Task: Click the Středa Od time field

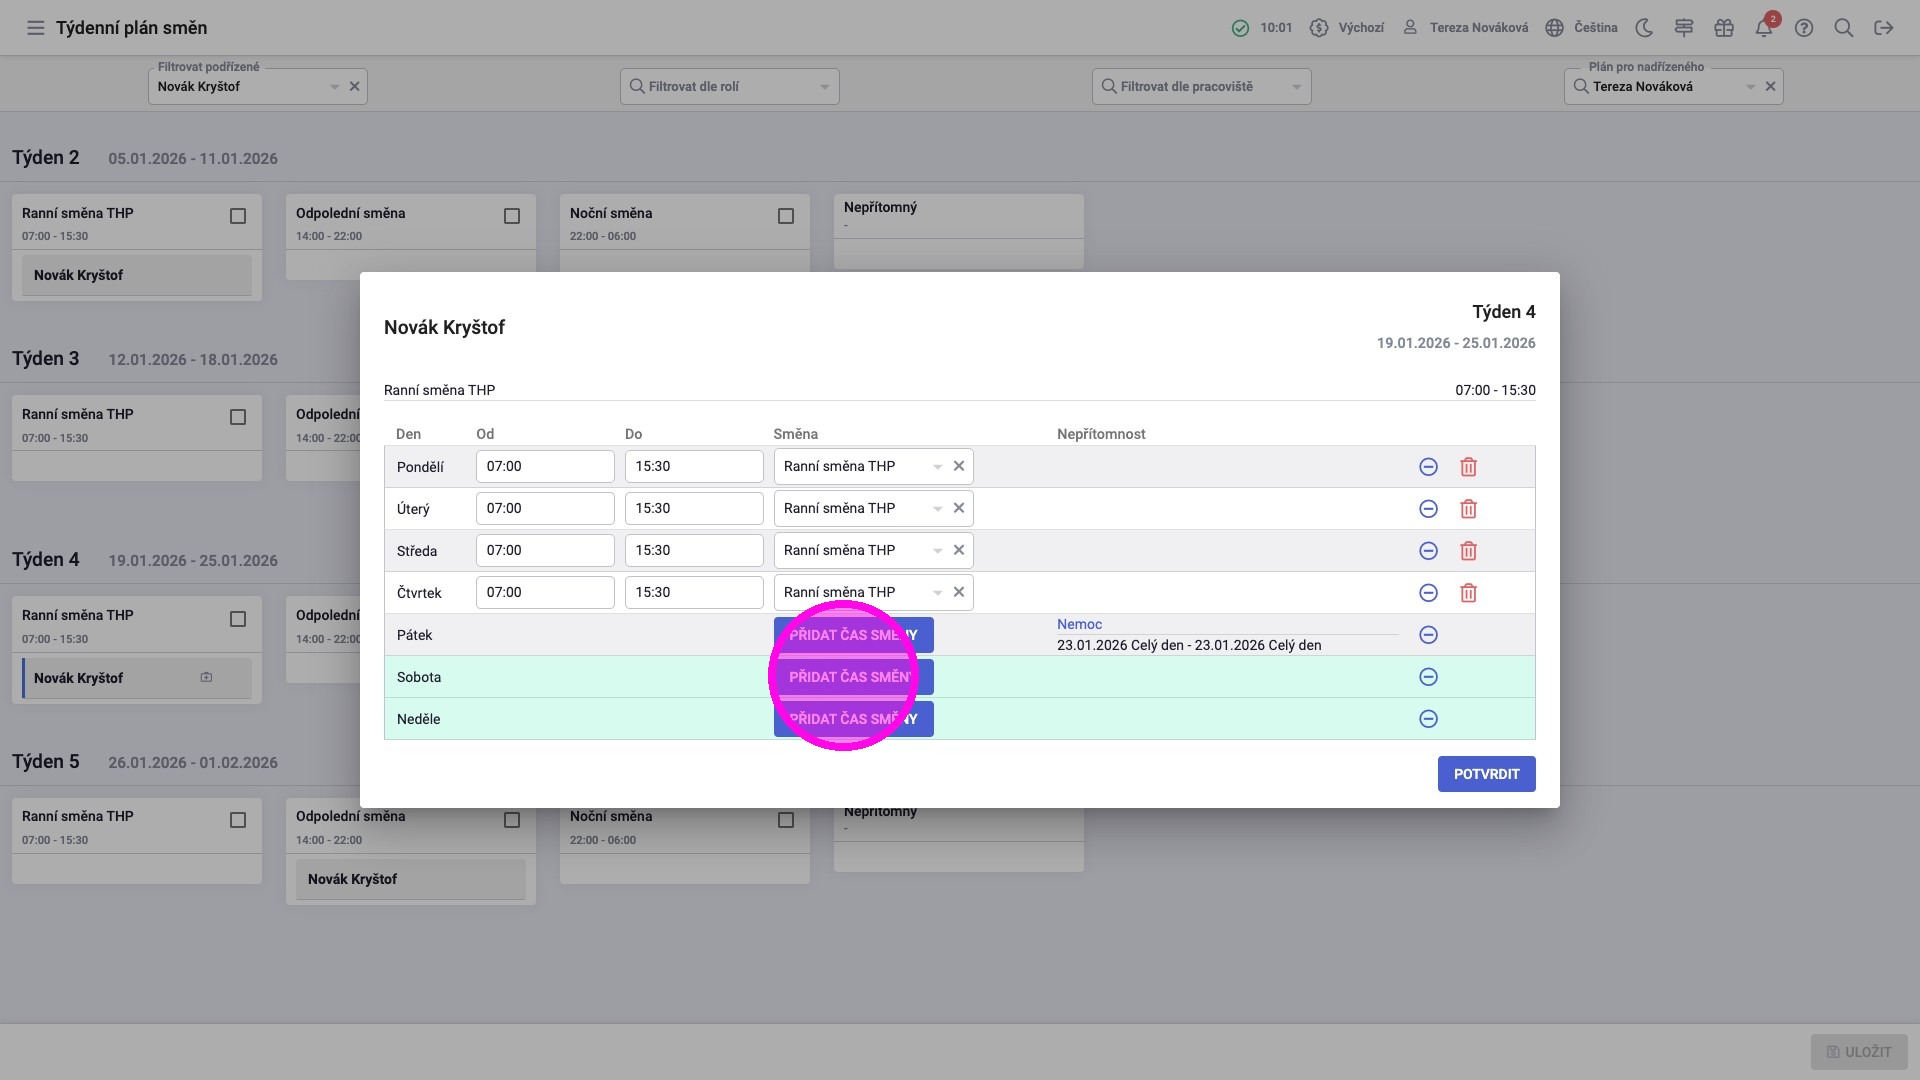Action: pos(545,551)
